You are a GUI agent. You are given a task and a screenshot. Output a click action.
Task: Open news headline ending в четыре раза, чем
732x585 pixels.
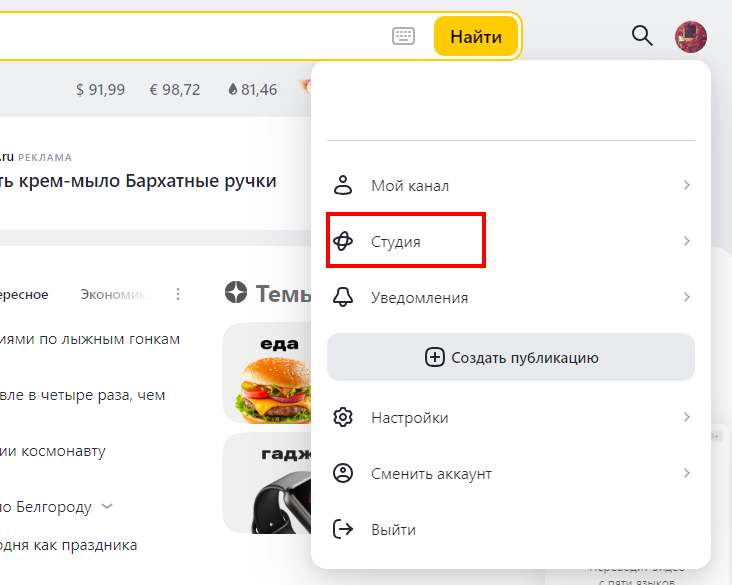point(83,395)
